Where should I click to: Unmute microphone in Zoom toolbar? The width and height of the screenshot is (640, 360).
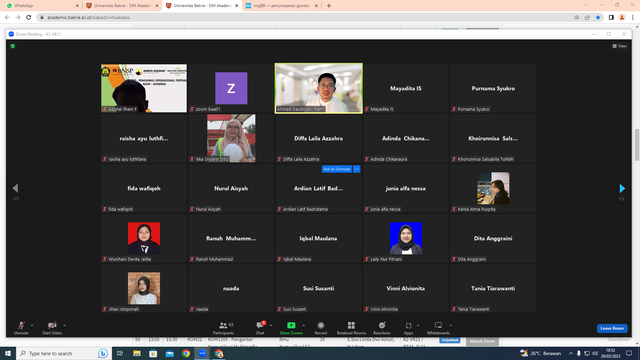pyautogui.click(x=21, y=328)
